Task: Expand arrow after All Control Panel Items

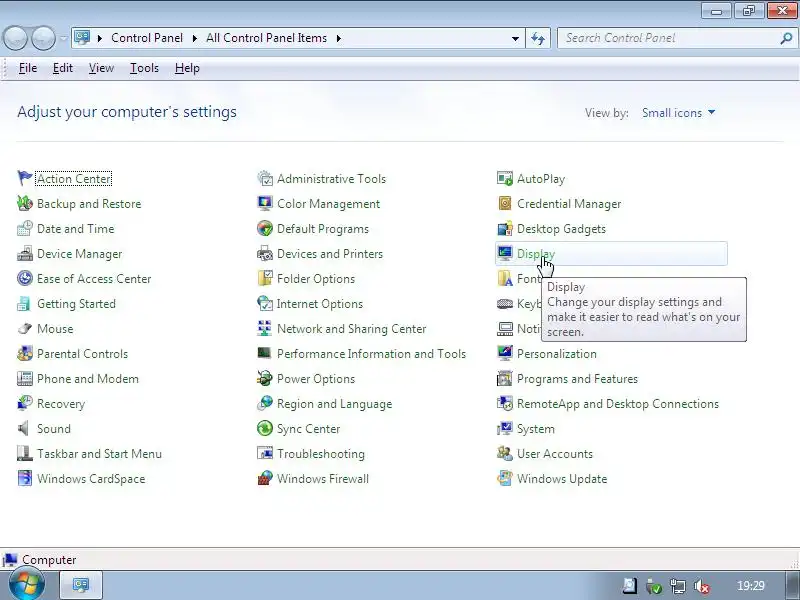Action: click(x=338, y=38)
